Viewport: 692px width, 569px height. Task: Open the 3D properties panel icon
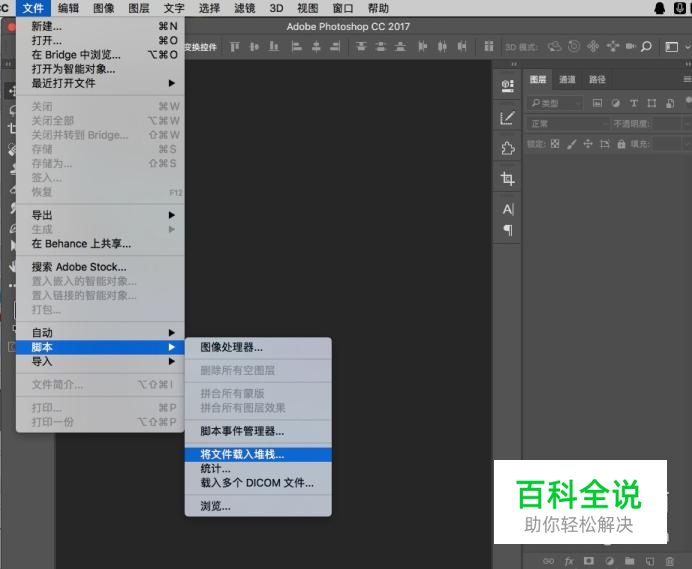tap(508, 85)
